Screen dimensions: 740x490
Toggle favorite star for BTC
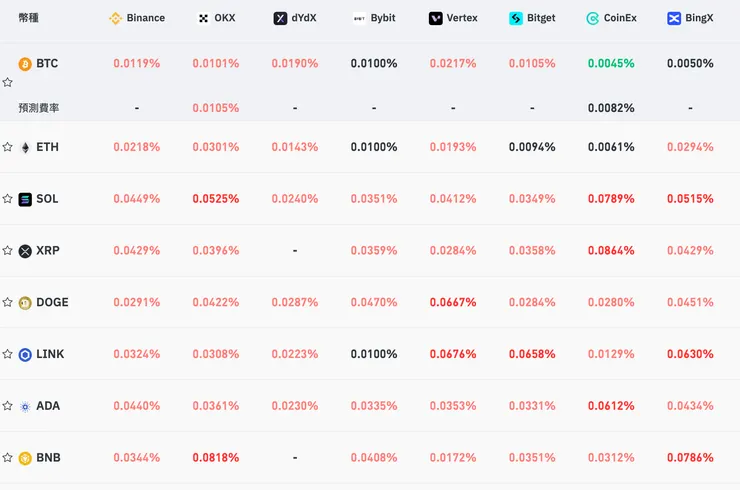8,82
